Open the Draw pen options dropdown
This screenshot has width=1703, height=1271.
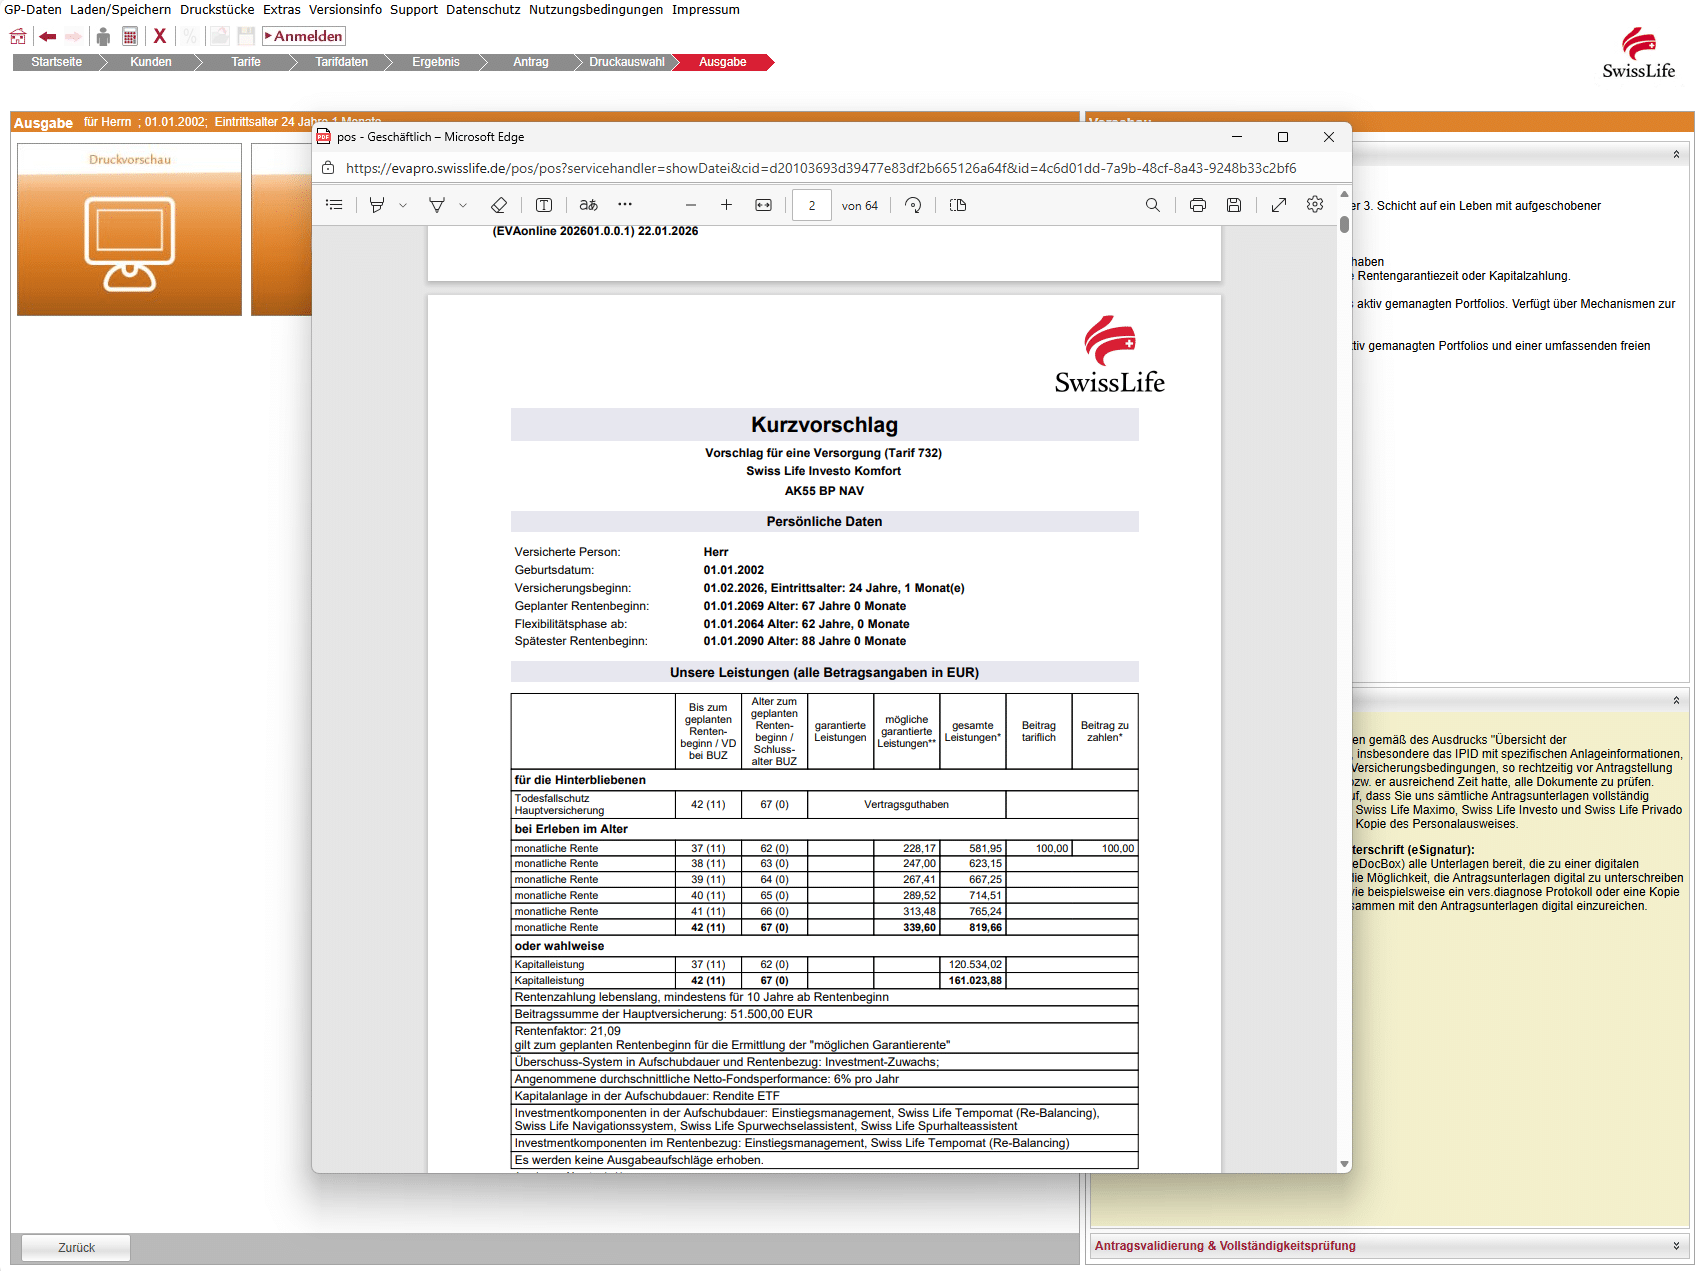(403, 205)
